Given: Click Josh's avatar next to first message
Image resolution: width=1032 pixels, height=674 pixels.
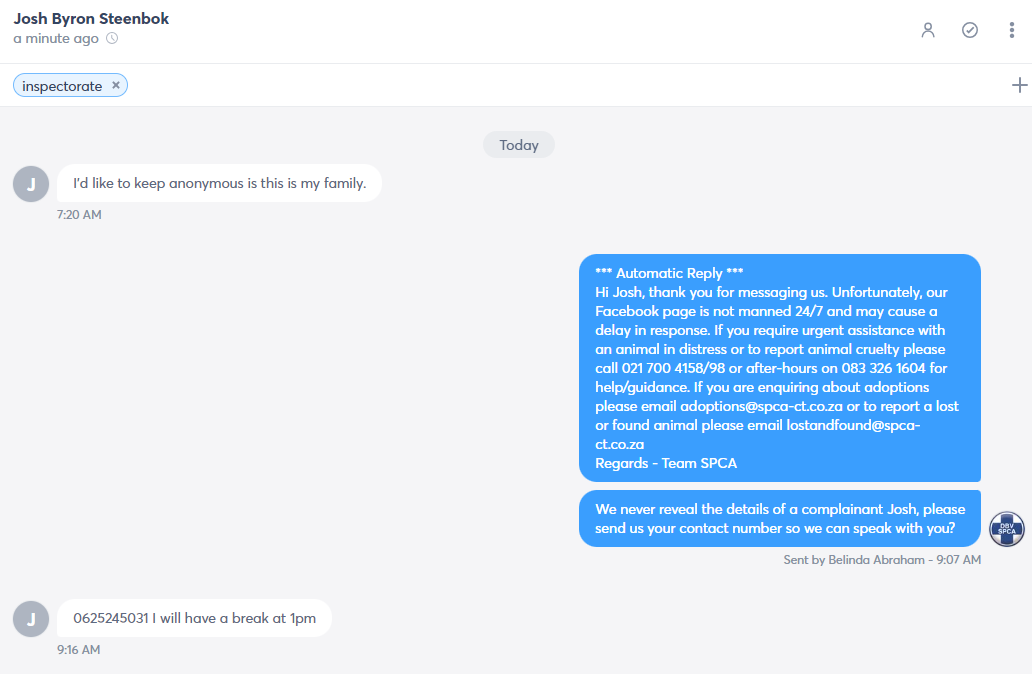Looking at the screenshot, I should pyautogui.click(x=31, y=184).
